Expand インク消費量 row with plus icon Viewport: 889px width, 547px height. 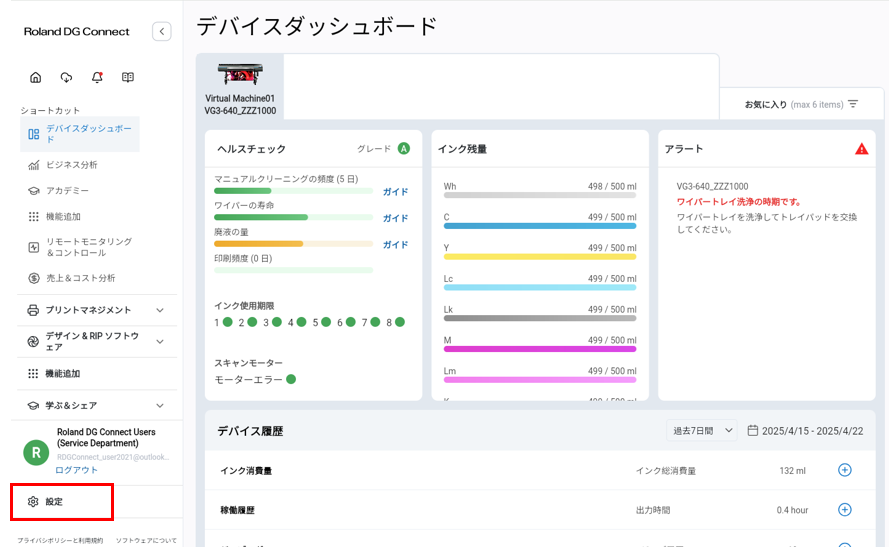point(845,470)
